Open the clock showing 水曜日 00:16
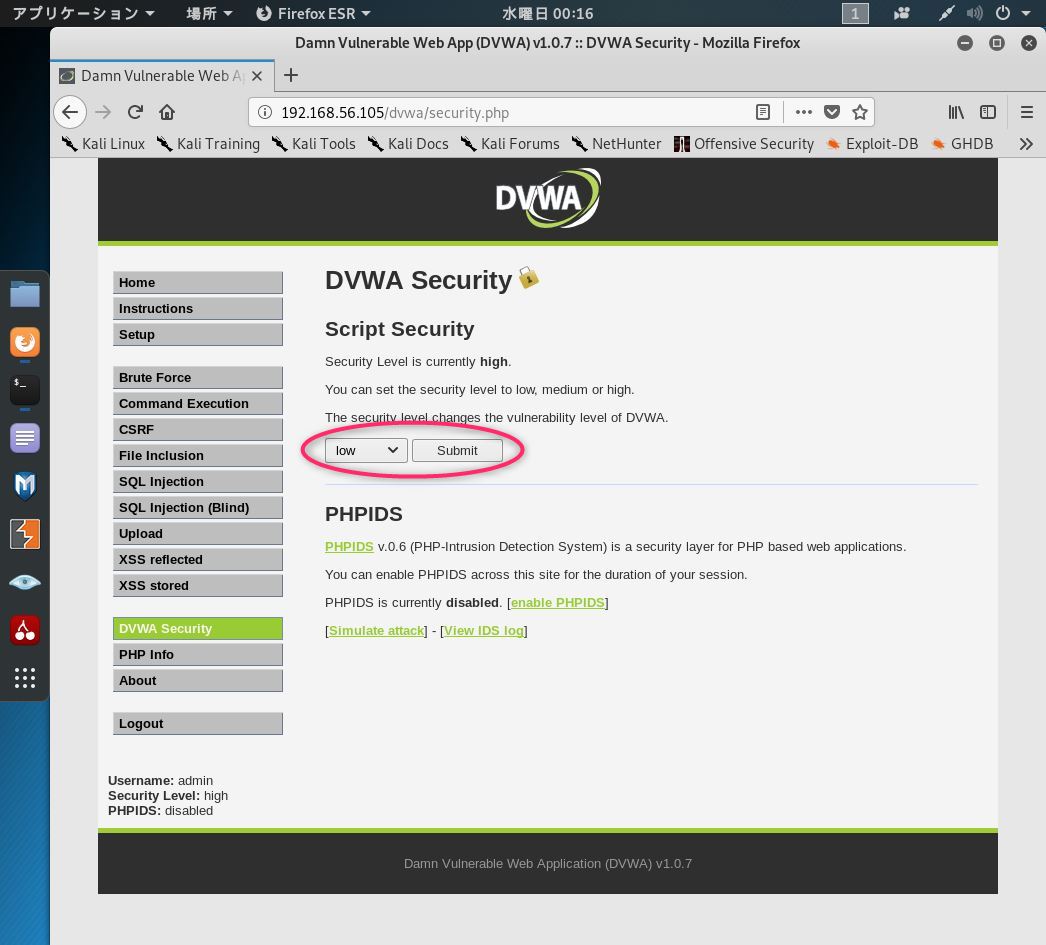 coord(547,13)
